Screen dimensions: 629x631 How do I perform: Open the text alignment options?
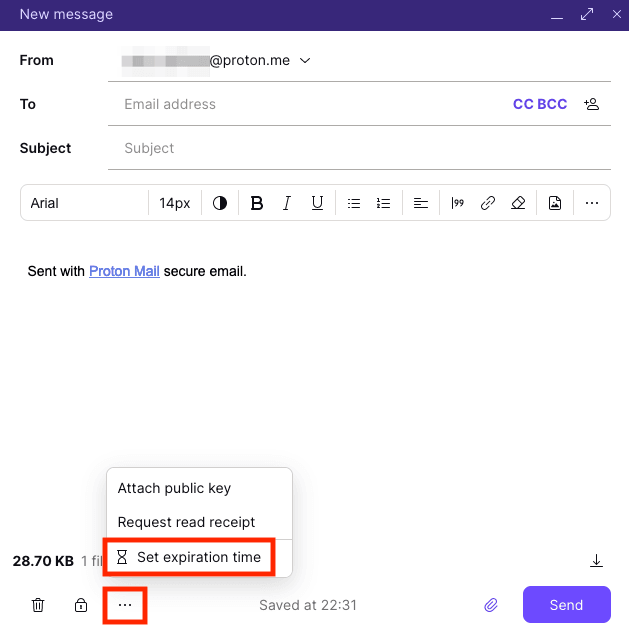pyautogui.click(x=421, y=203)
